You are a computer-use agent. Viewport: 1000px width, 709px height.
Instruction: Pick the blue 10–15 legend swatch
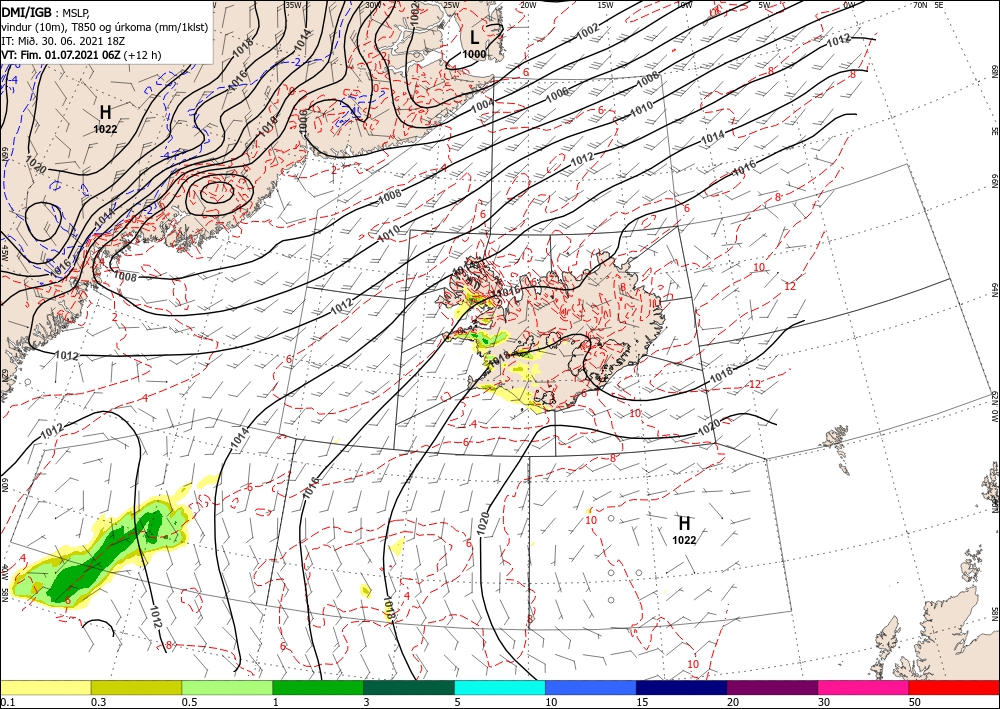coord(591,687)
